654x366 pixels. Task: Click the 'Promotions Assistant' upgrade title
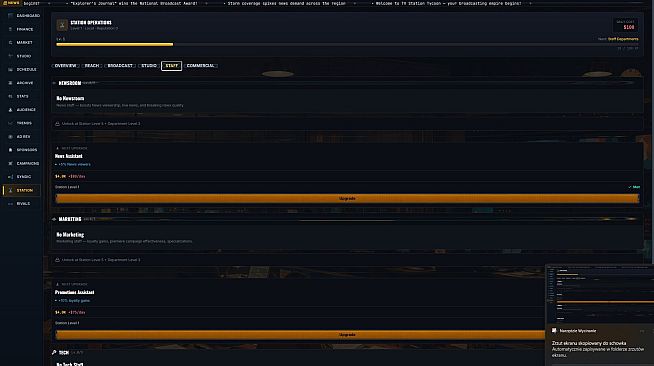click(75, 292)
